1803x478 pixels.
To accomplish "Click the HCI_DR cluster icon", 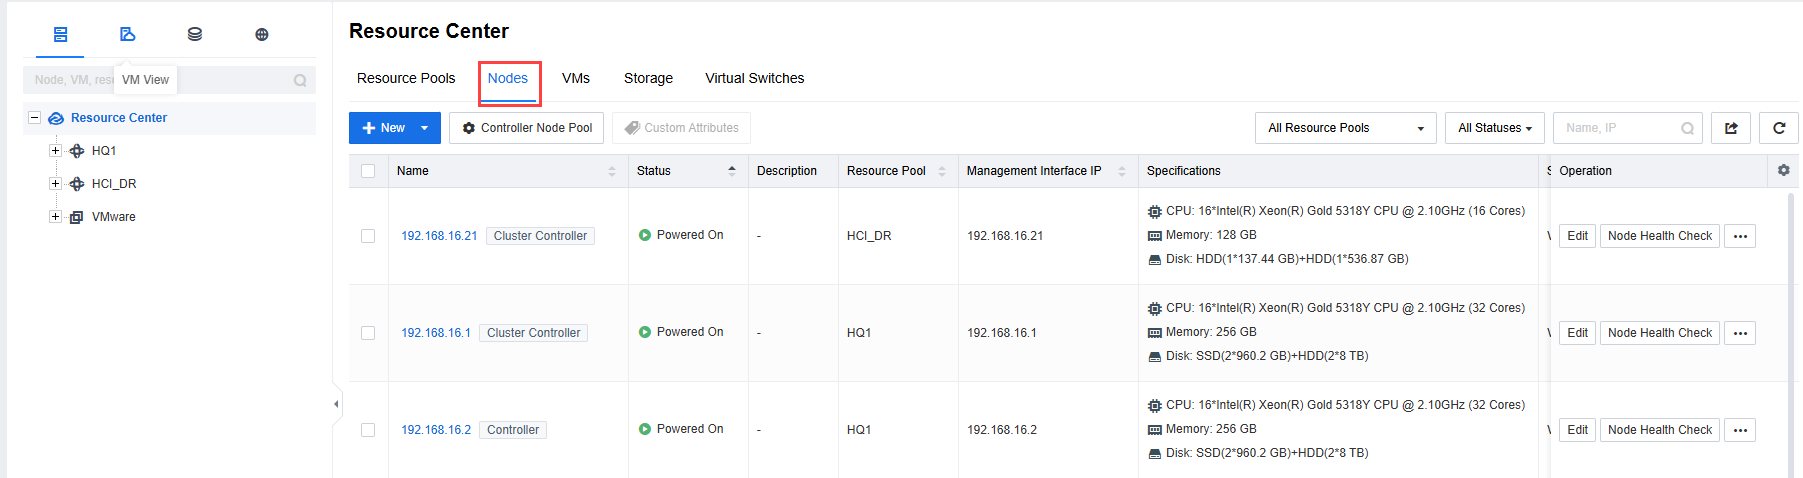I will (77, 184).
